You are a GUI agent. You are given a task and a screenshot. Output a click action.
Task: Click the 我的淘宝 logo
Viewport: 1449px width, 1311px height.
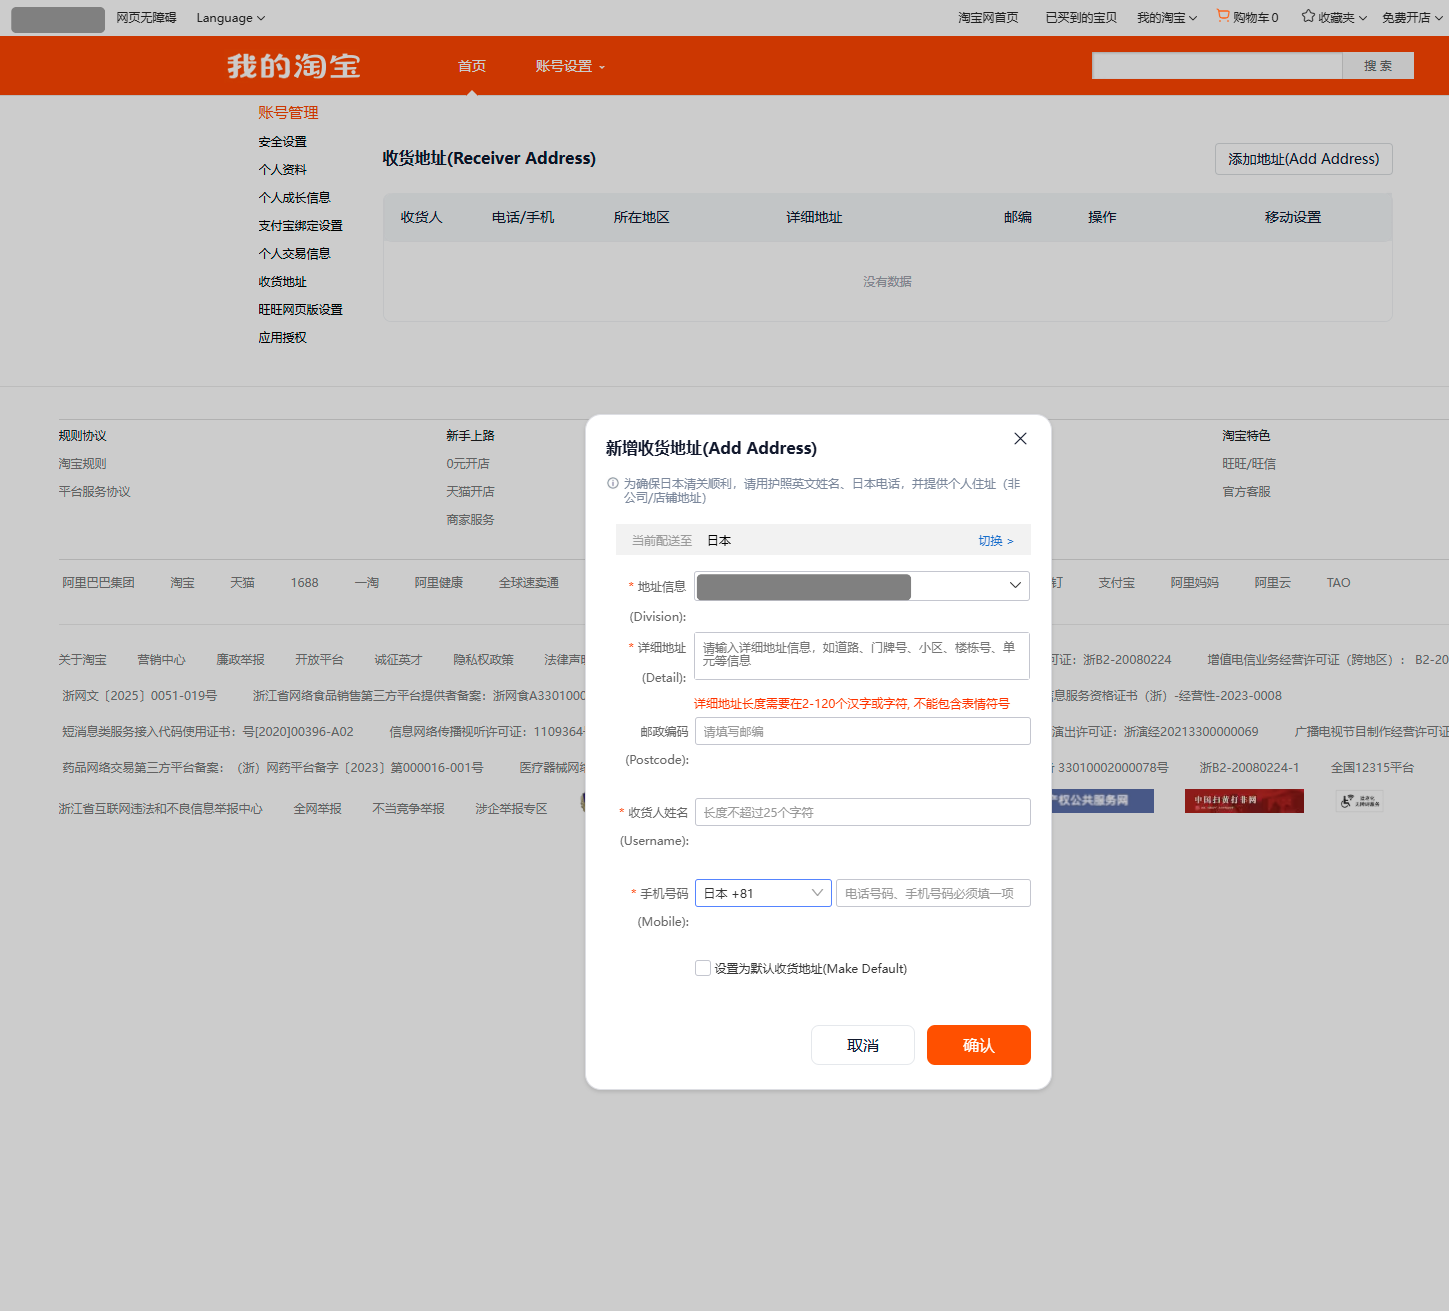click(293, 66)
